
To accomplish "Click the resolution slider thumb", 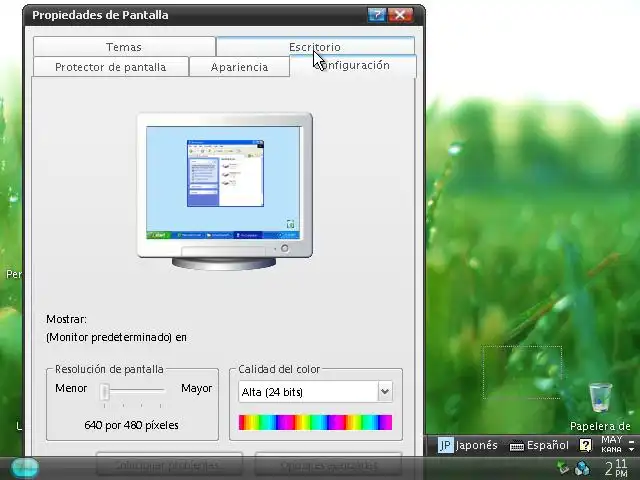I will pos(104,392).
